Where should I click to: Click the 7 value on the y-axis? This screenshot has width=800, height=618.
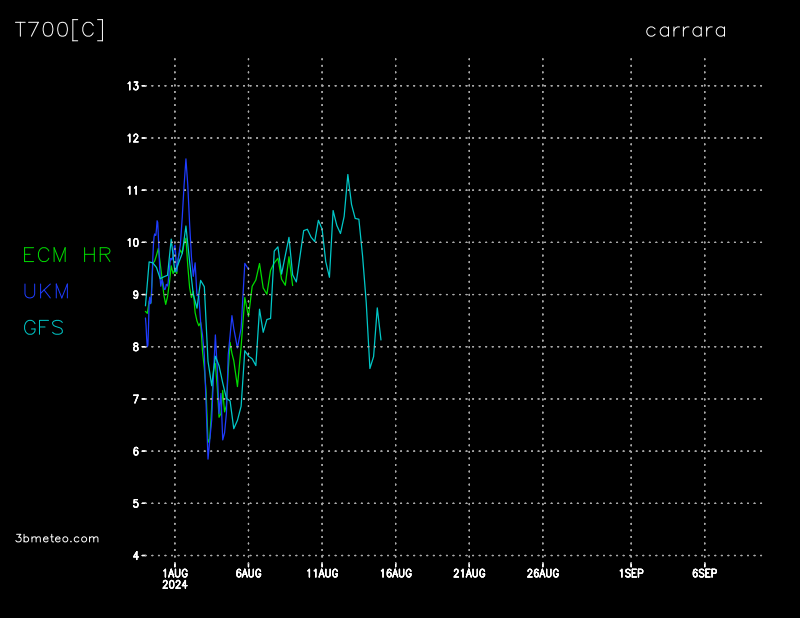pyautogui.click(x=135, y=399)
